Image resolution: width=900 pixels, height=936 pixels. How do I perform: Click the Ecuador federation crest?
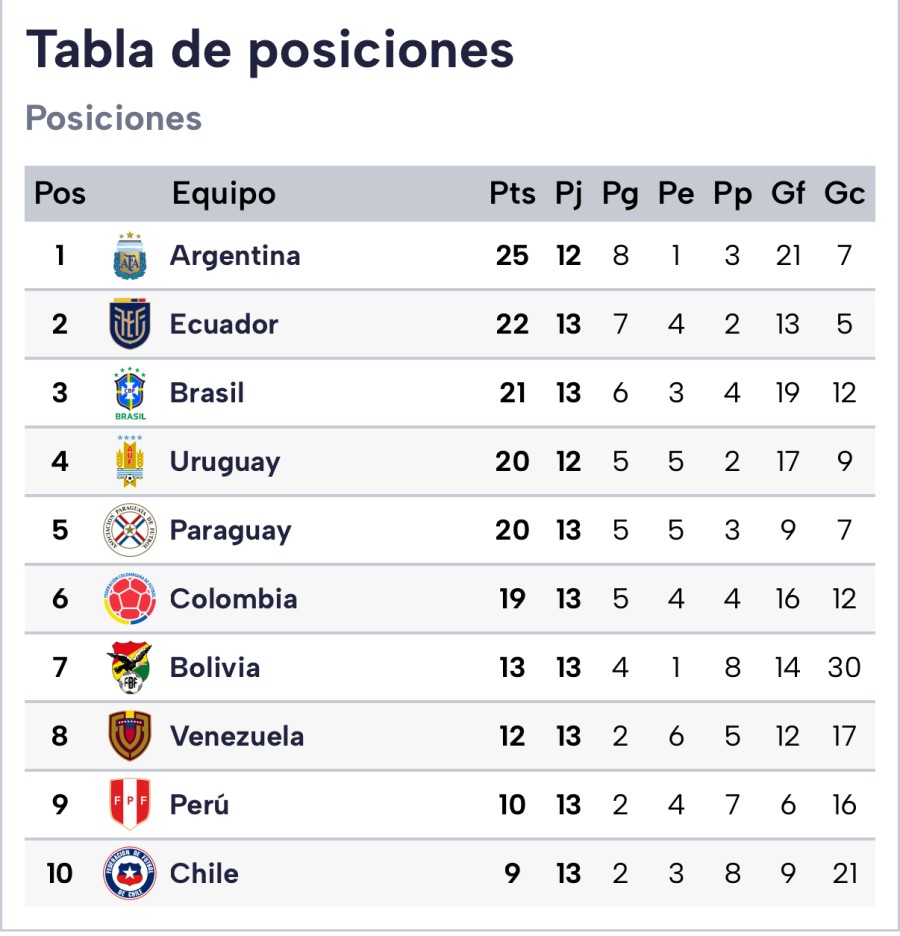[x=130, y=324]
